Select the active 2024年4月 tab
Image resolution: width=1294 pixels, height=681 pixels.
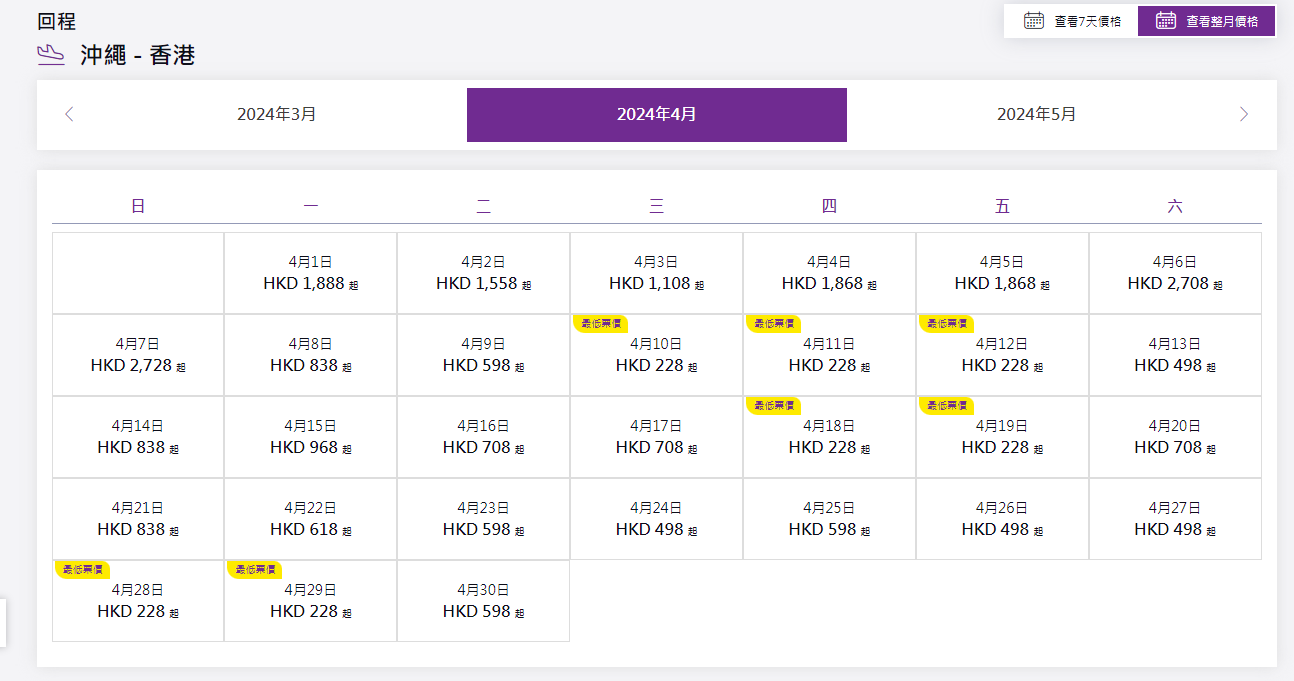[656, 114]
